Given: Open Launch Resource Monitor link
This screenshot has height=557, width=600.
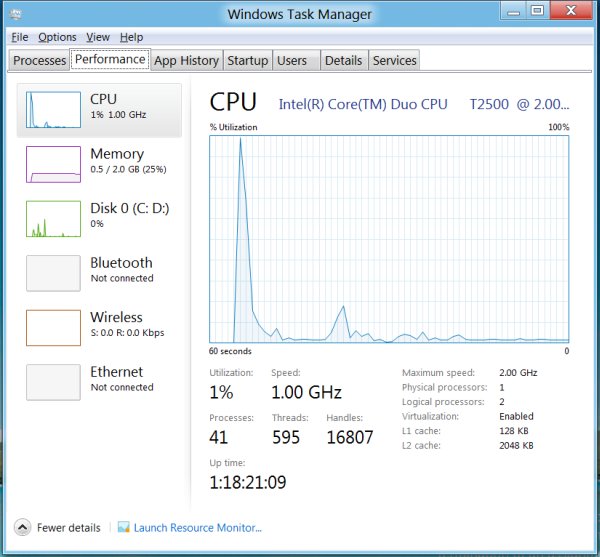Looking at the screenshot, I should tap(198, 528).
